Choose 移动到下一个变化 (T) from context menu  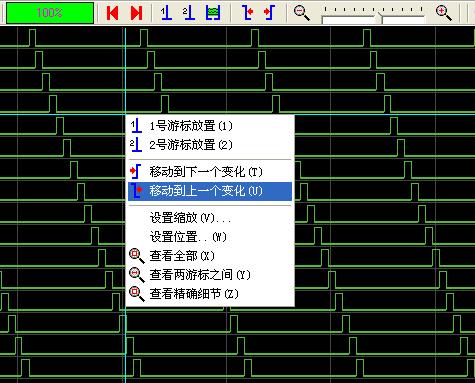[210, 172]
